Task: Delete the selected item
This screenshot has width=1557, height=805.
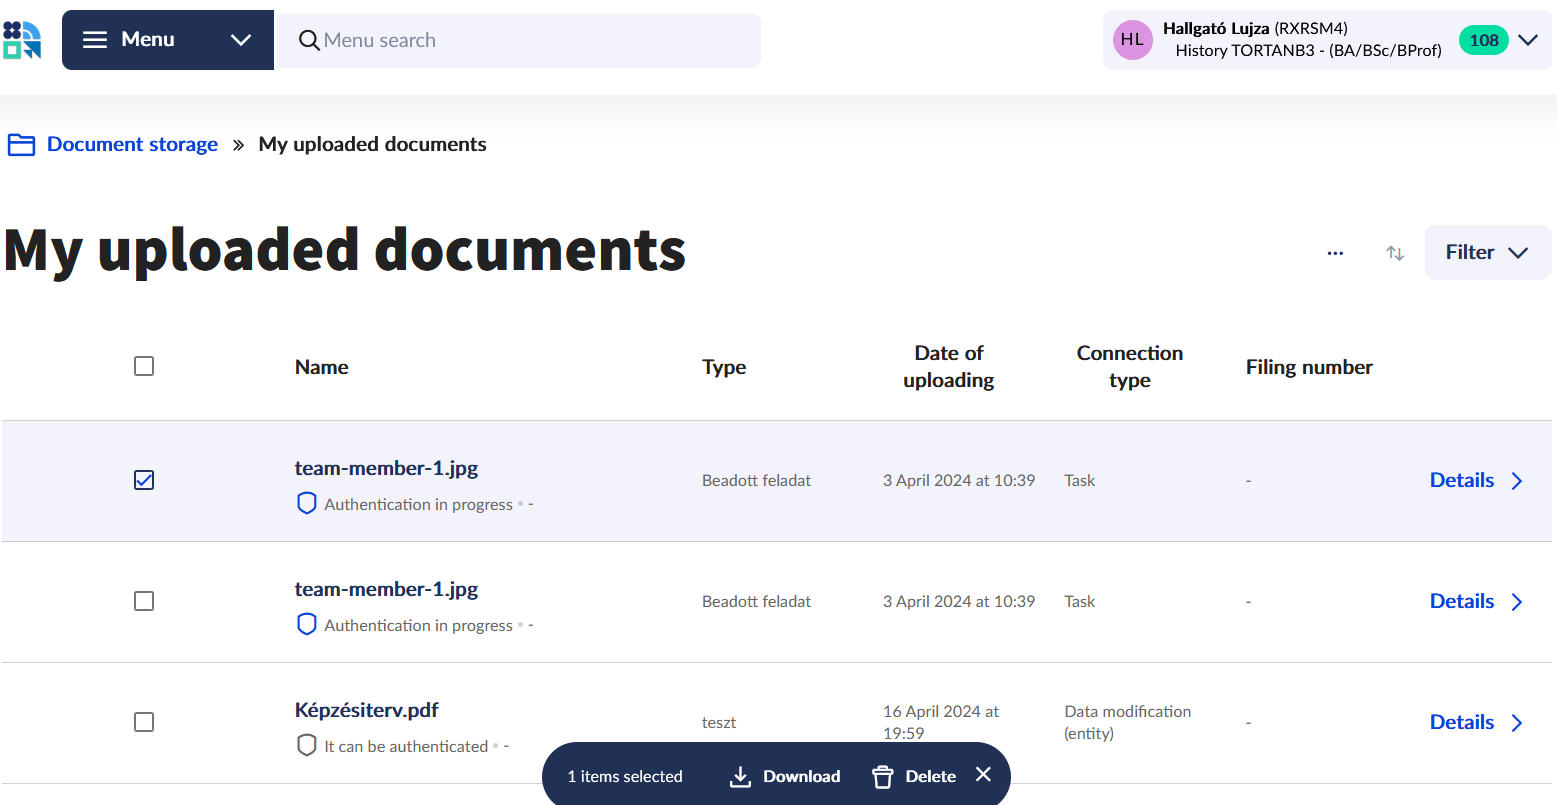Action: click(x=914, y=776)
